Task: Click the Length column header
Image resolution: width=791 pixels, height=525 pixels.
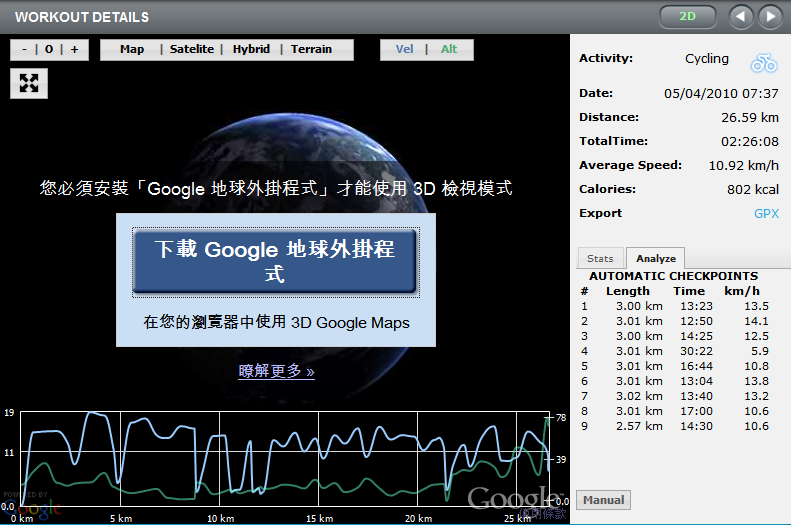Action: (x=628, y=291)
